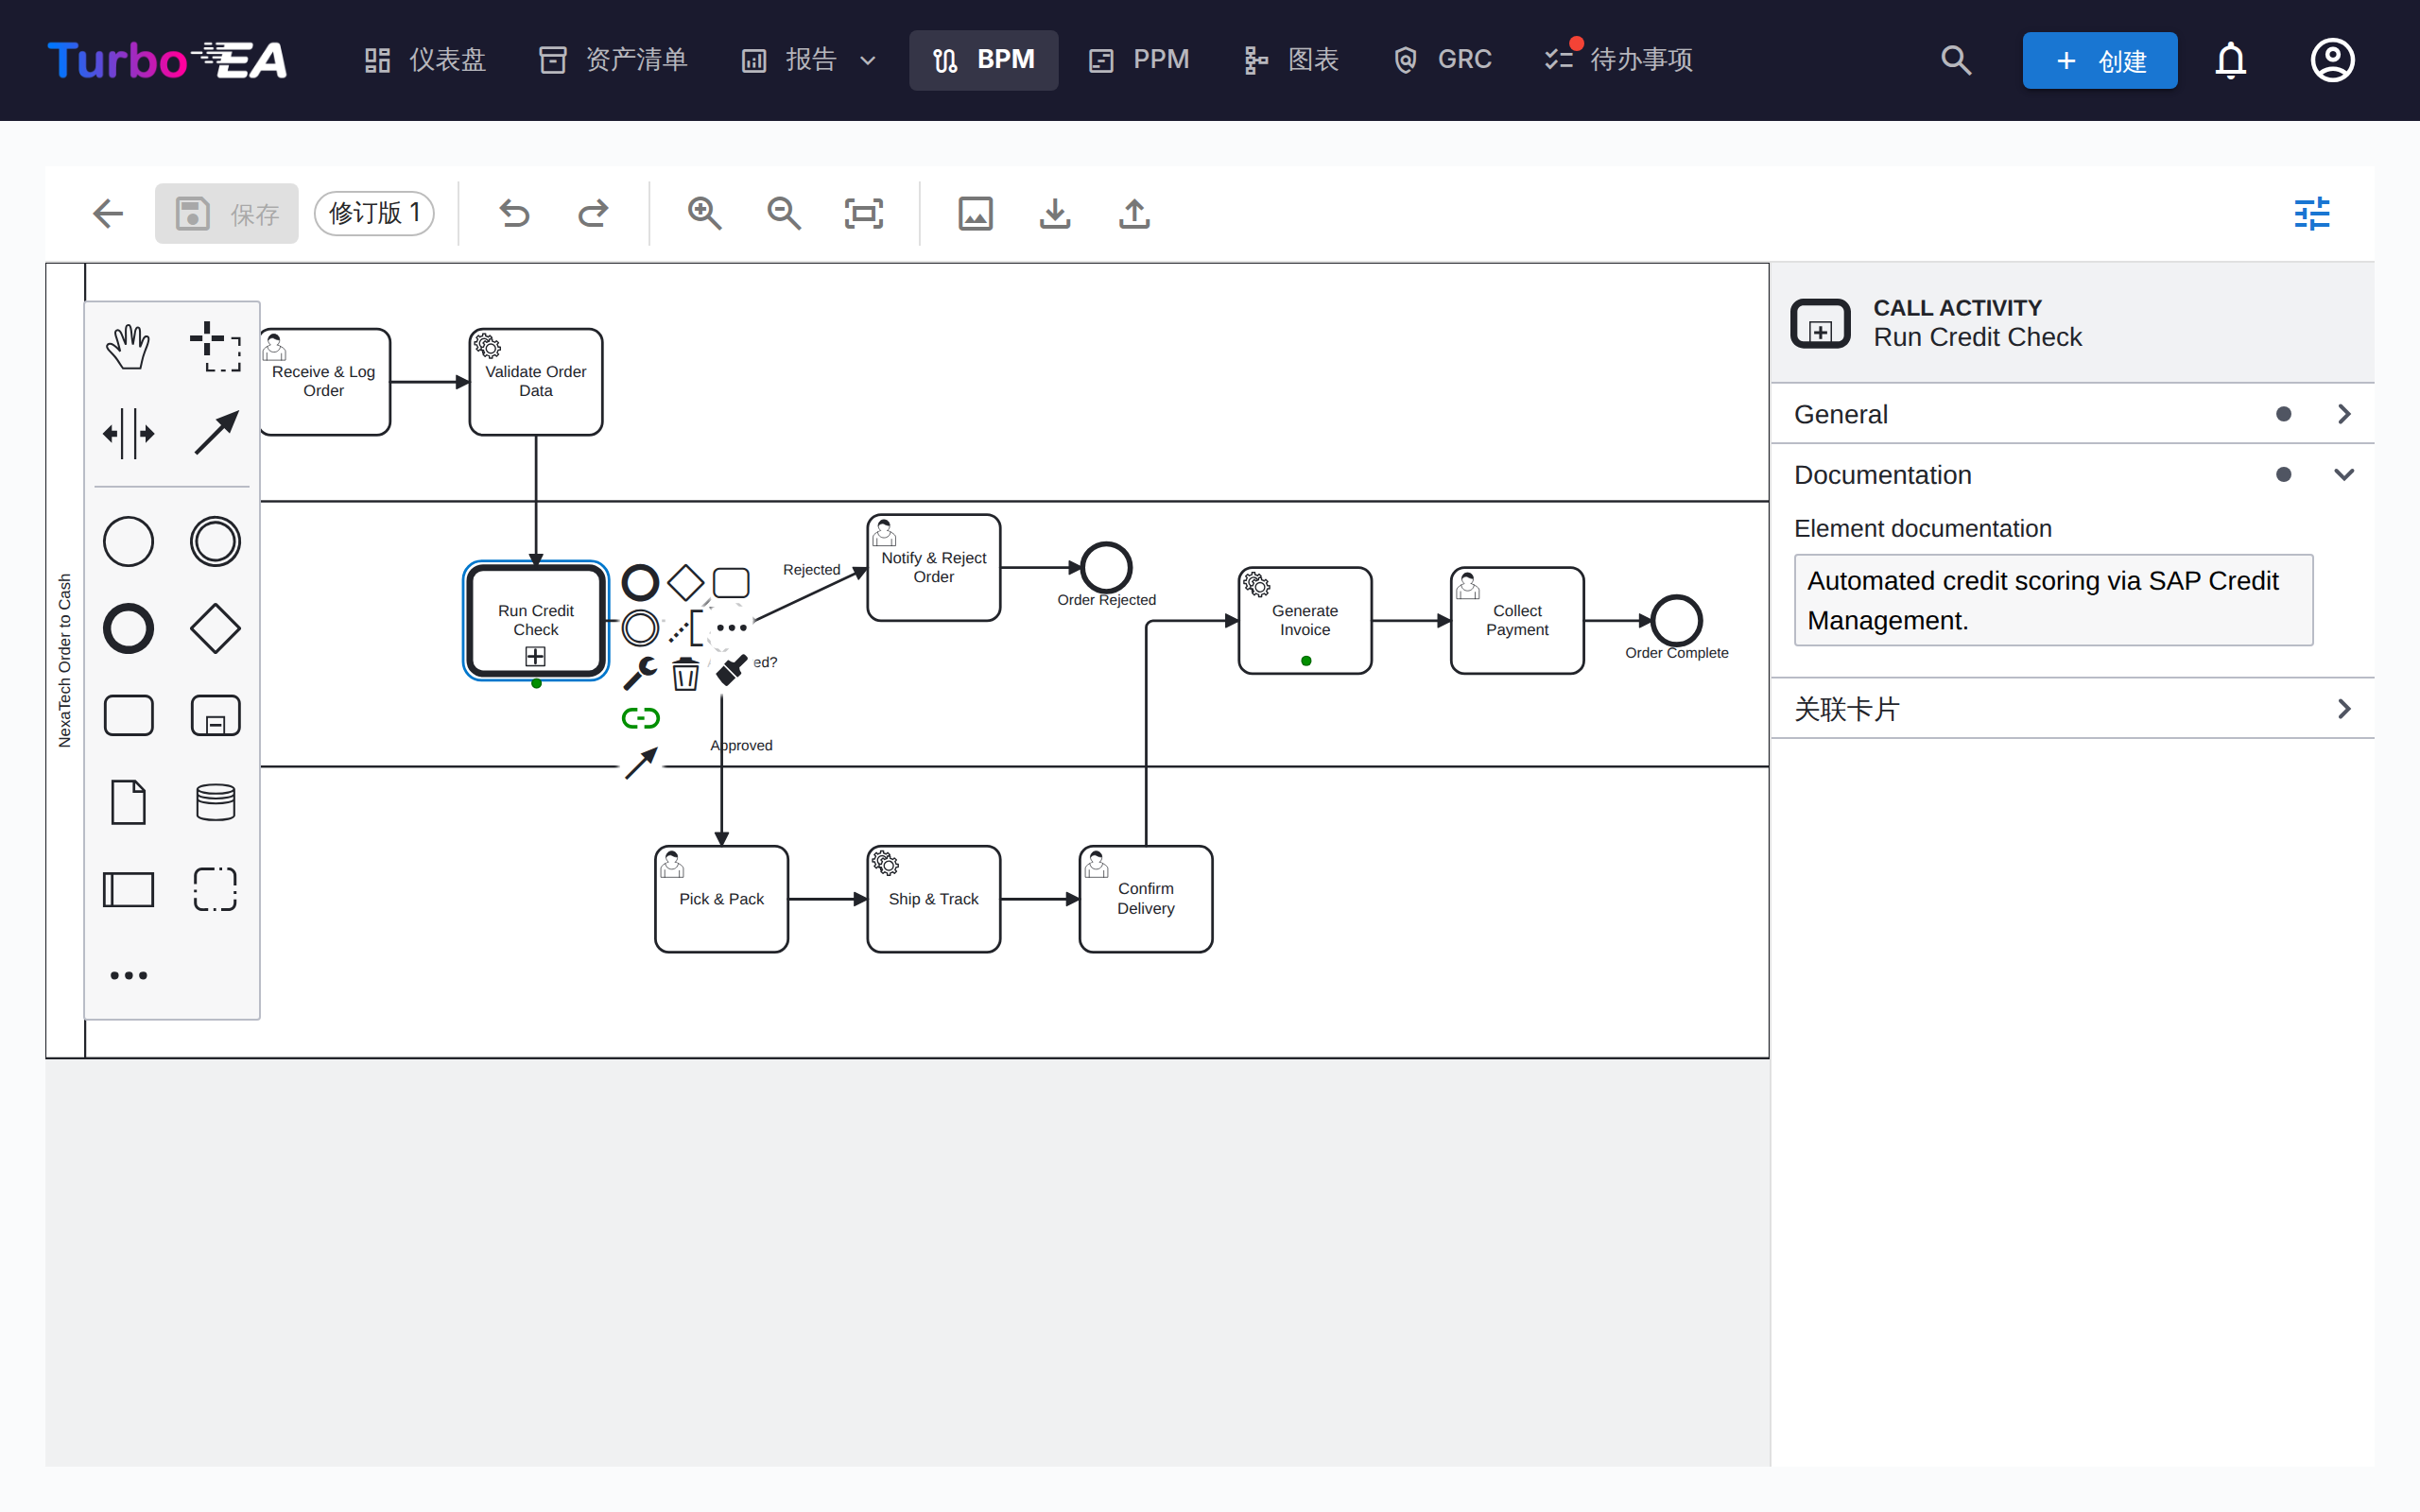Click the 修订版 1 chip

[374, 213]
